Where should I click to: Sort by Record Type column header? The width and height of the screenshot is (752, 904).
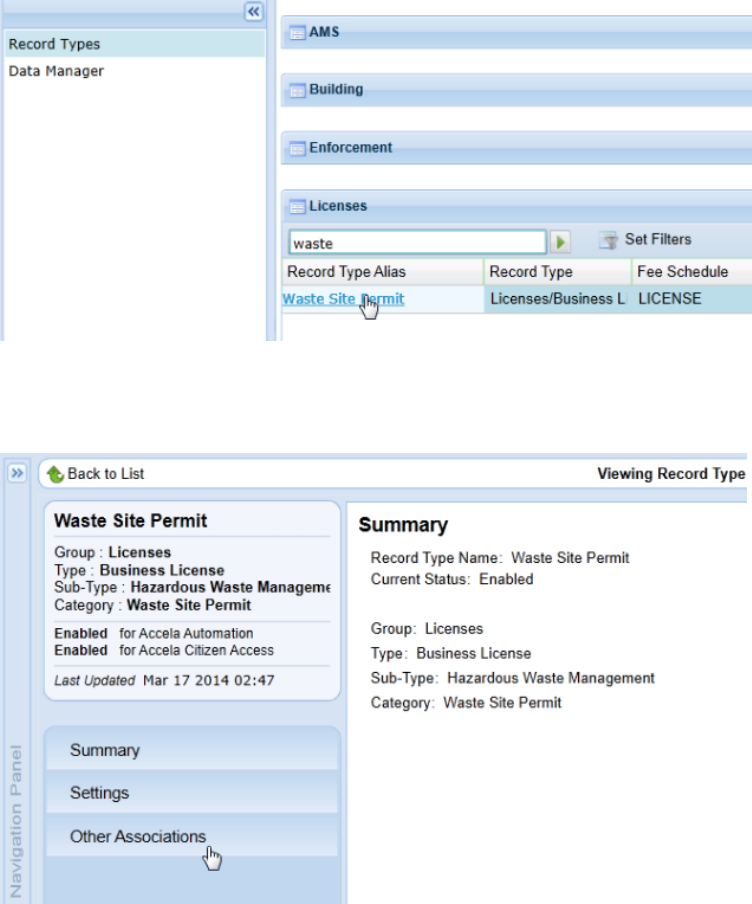point(558,272)
